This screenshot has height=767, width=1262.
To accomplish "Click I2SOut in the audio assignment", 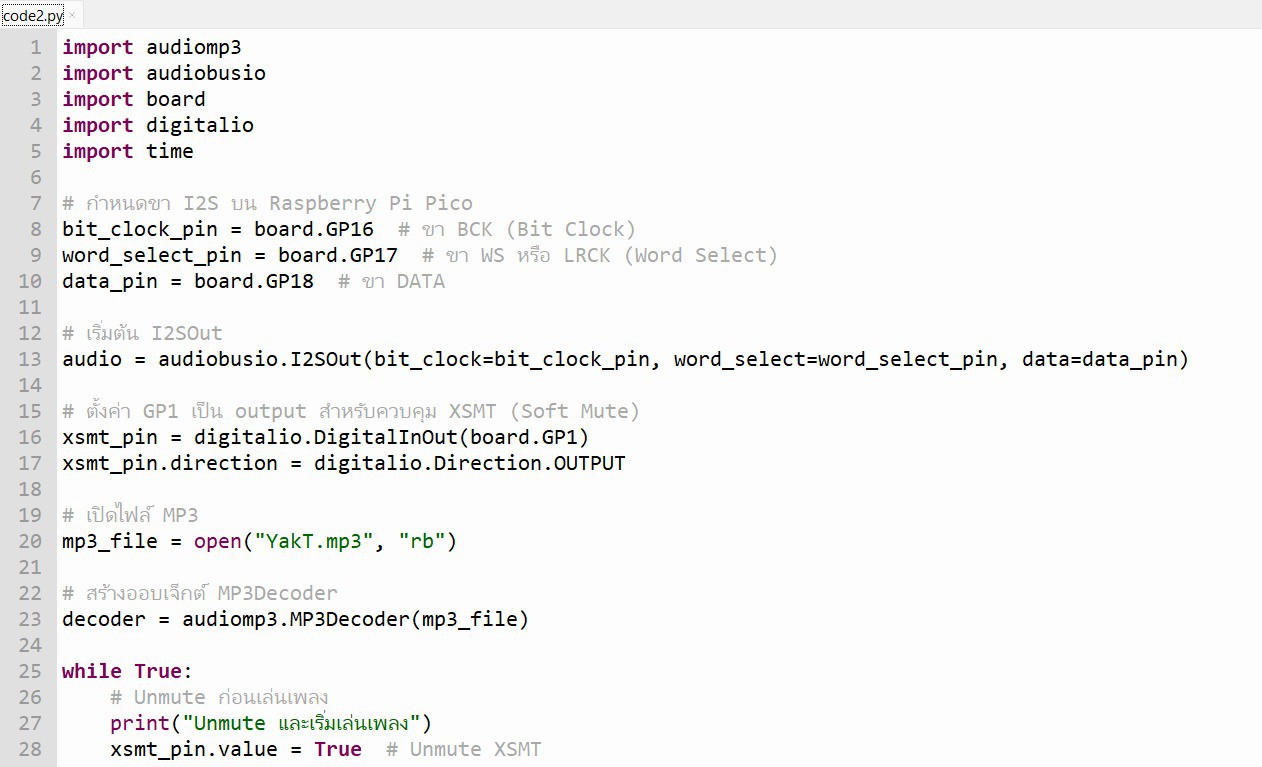I will [326, 359].
